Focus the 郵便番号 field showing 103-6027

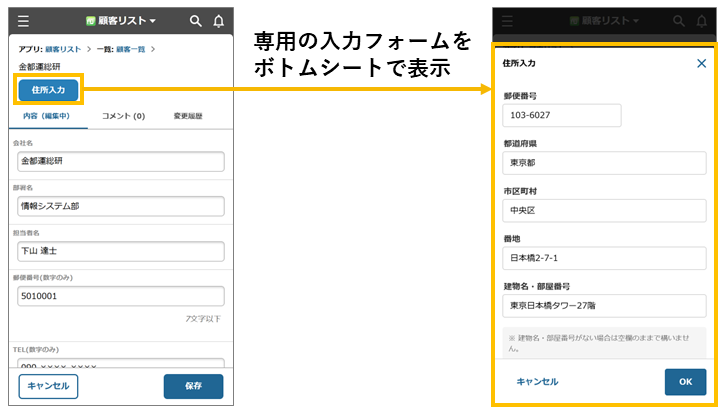click(x=562, y=115)
